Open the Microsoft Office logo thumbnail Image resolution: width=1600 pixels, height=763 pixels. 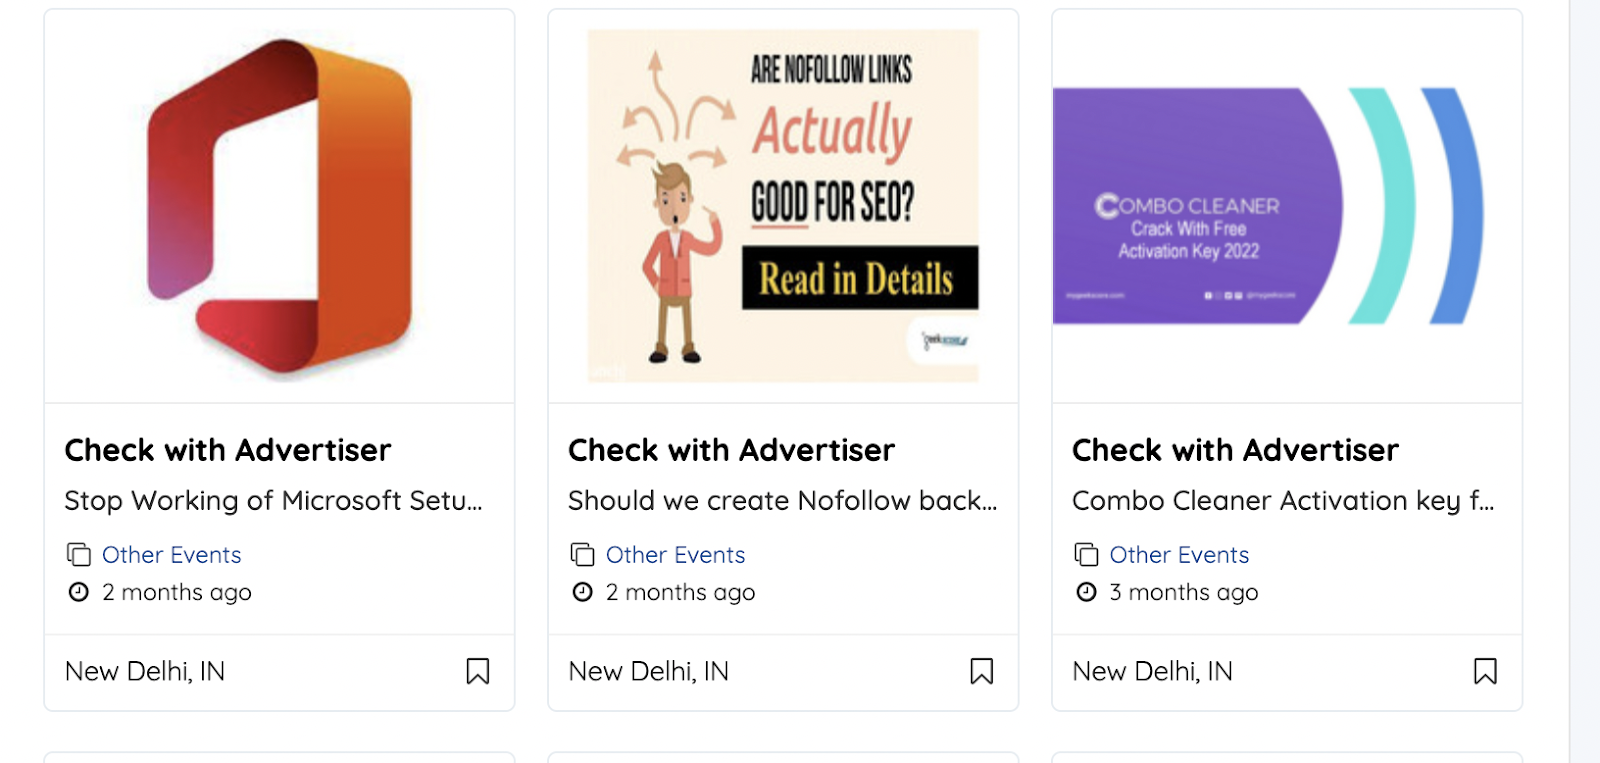pos(279,207)
